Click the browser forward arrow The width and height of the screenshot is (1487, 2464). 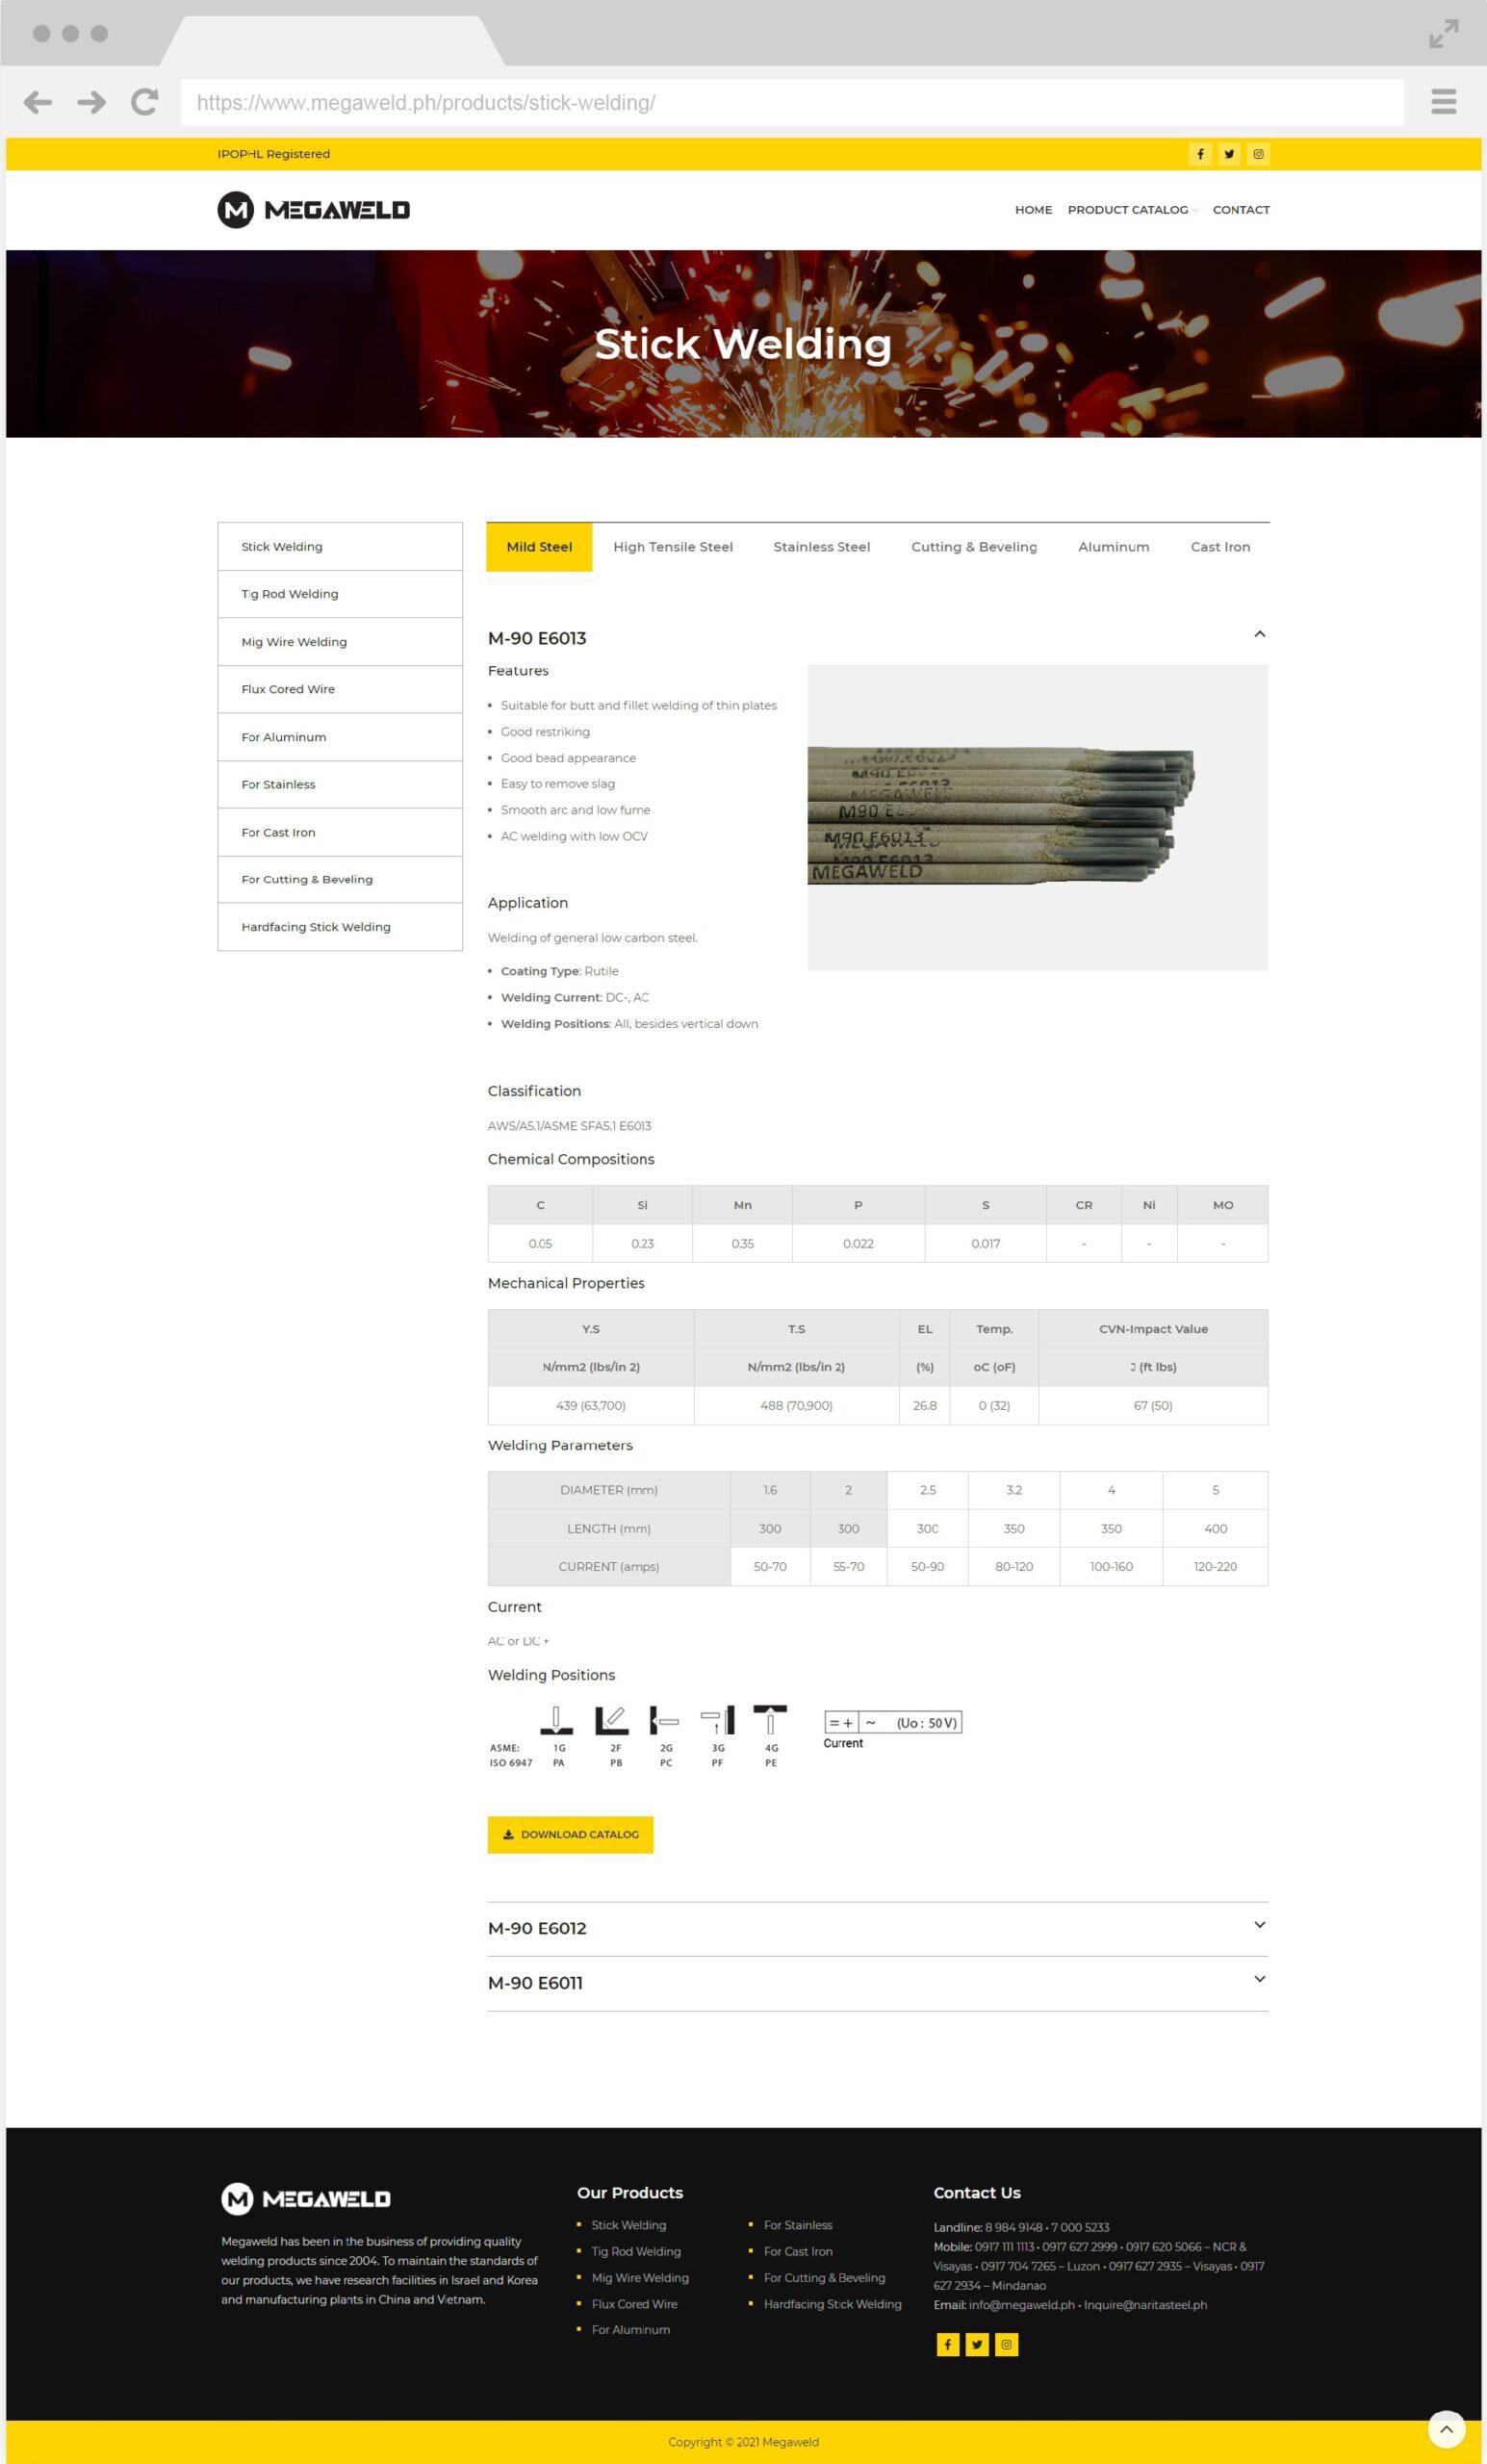pos(91,102)
